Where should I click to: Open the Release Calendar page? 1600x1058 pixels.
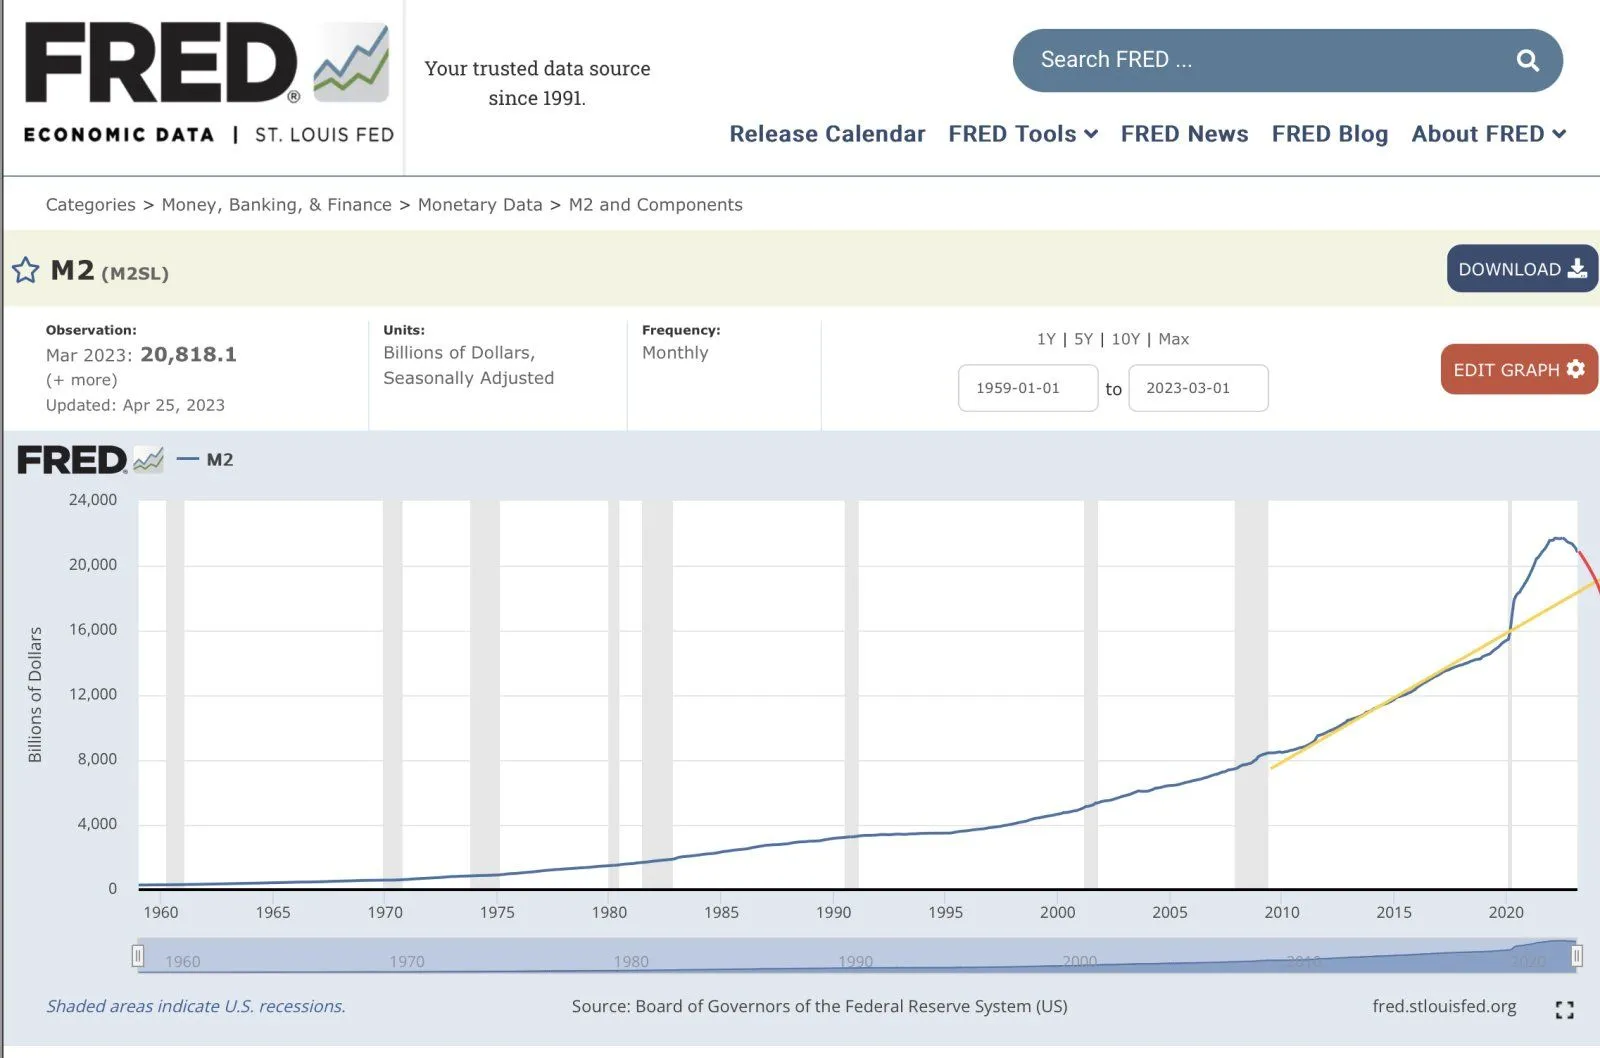click(826, 134)
